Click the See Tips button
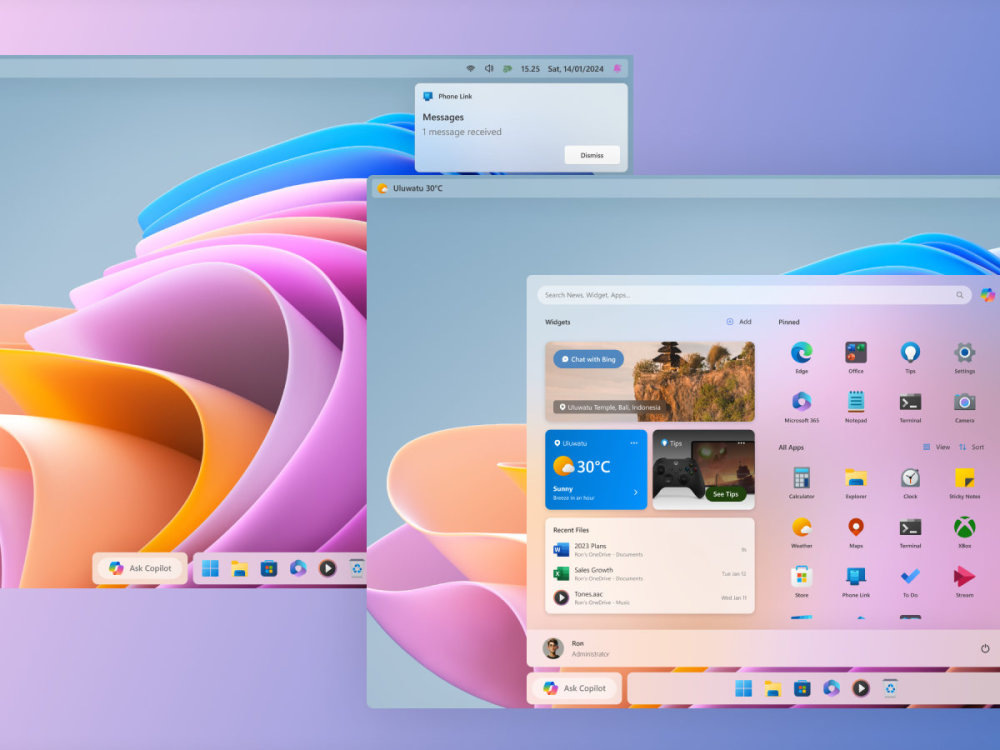This screenshot has height=750, width=1000. click(725, 494)
